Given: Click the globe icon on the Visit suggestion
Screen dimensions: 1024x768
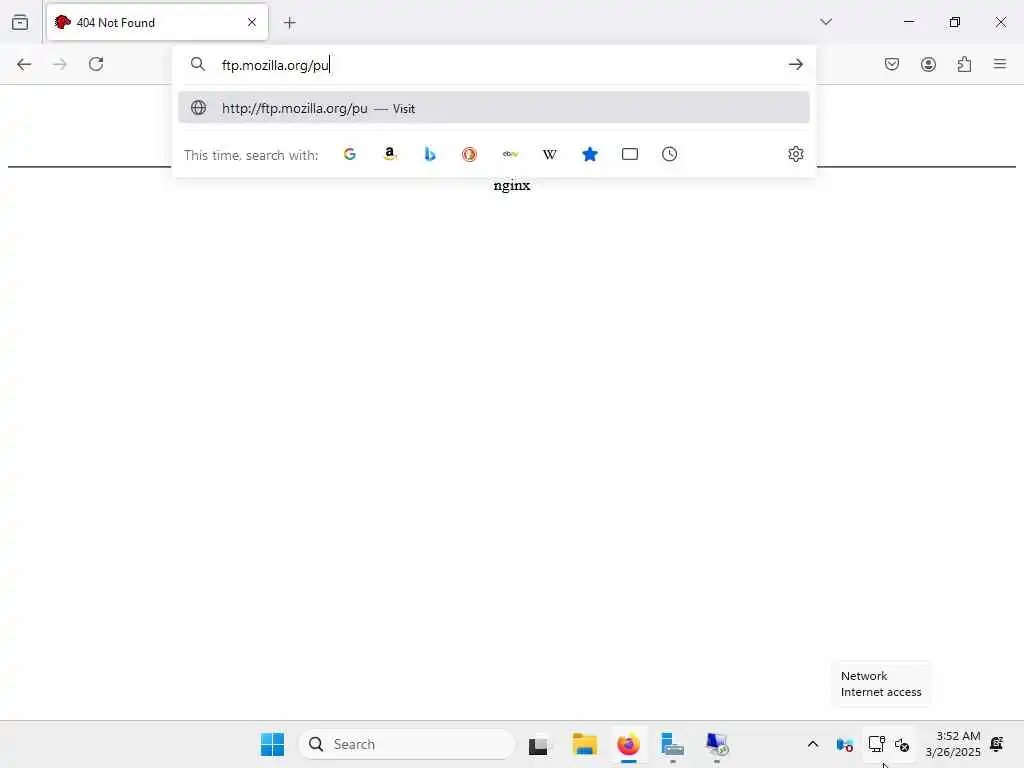Looking at the screenshot, I should pos(199,108).
